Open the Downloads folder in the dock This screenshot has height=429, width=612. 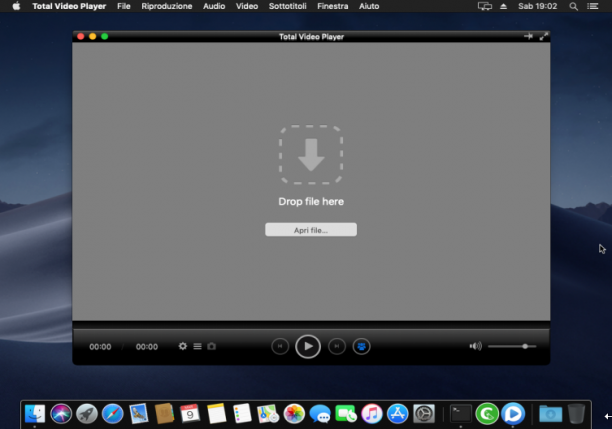point(550,414)
